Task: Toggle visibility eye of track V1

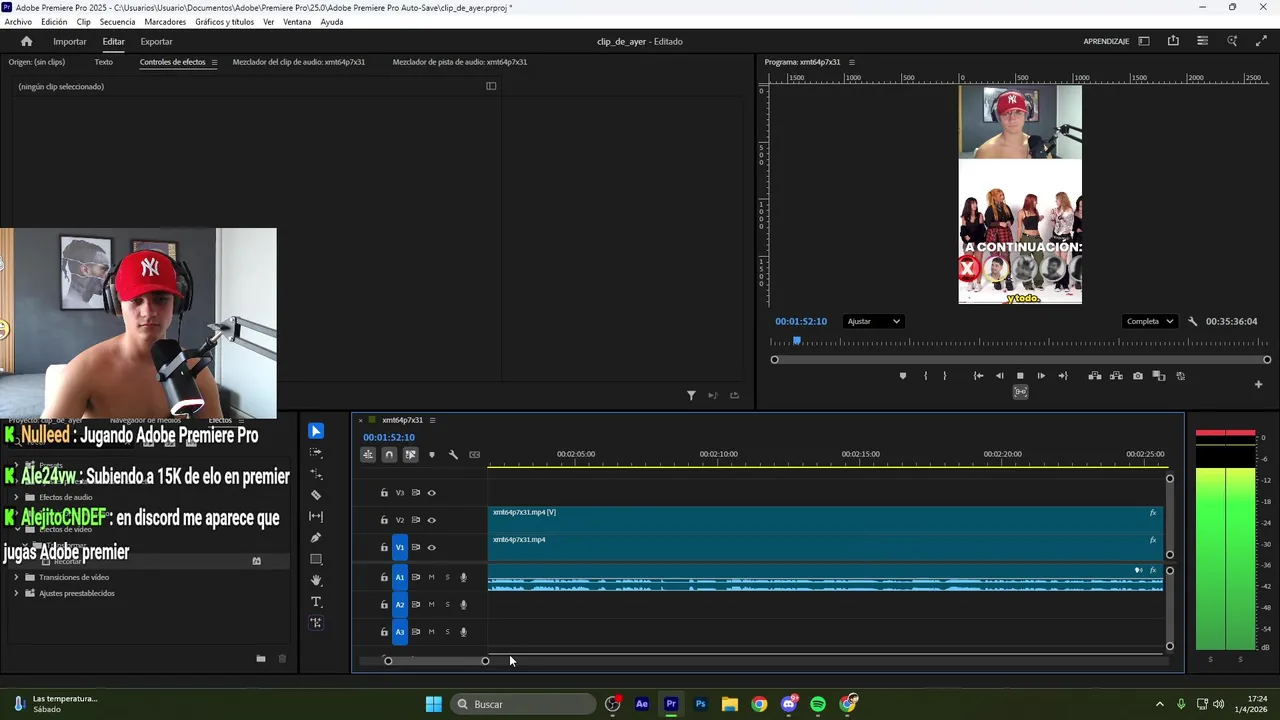Action: [432, 547]
